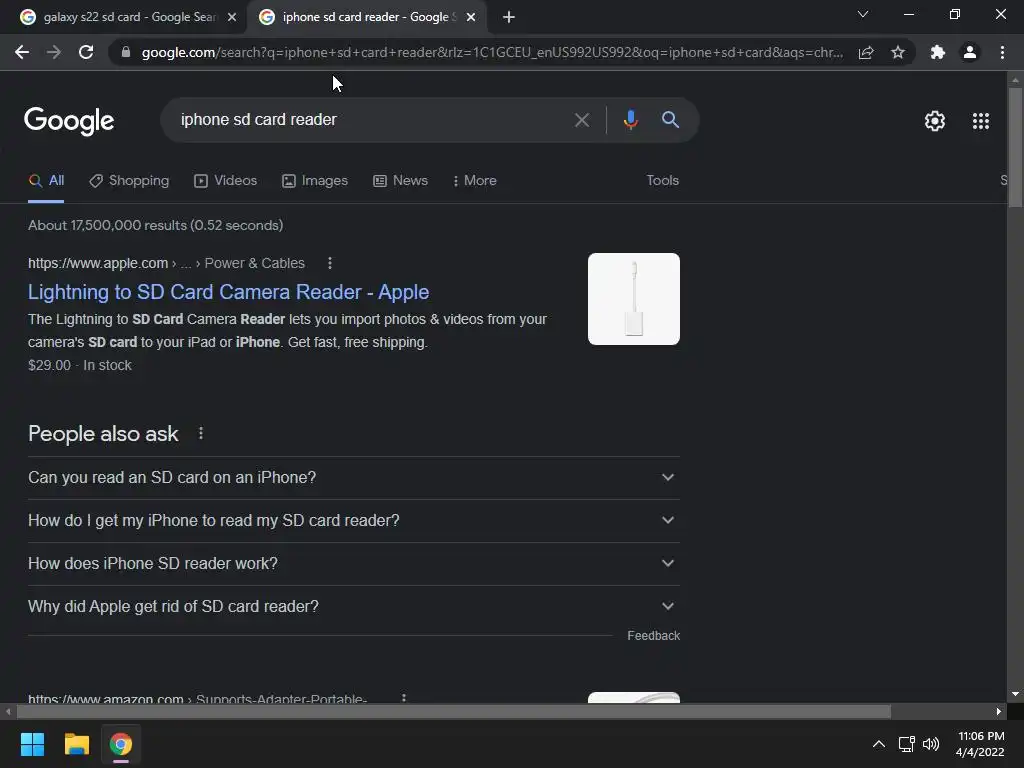This screenshot has width=1024, height=768.
Task: Open the network status tray icon
Action: 906,744
